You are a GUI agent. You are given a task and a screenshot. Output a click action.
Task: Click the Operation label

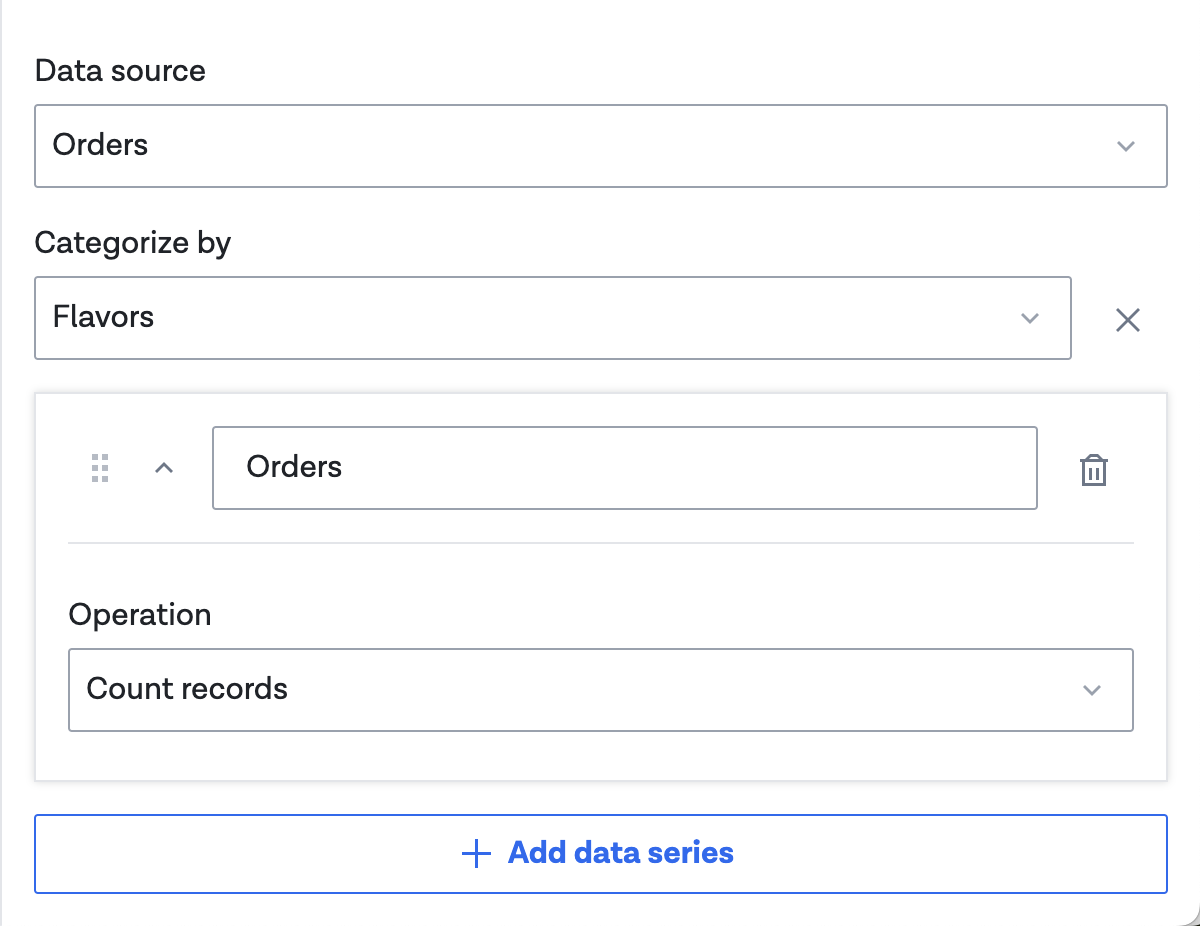click(x=139, y=614)
